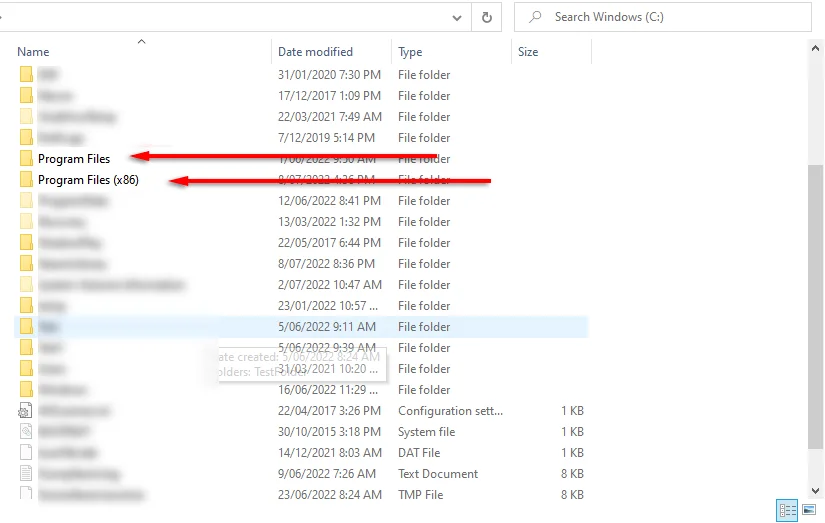Click the Refresh icon beside address bar
The image size is (825, 523).
coord(487,17)
